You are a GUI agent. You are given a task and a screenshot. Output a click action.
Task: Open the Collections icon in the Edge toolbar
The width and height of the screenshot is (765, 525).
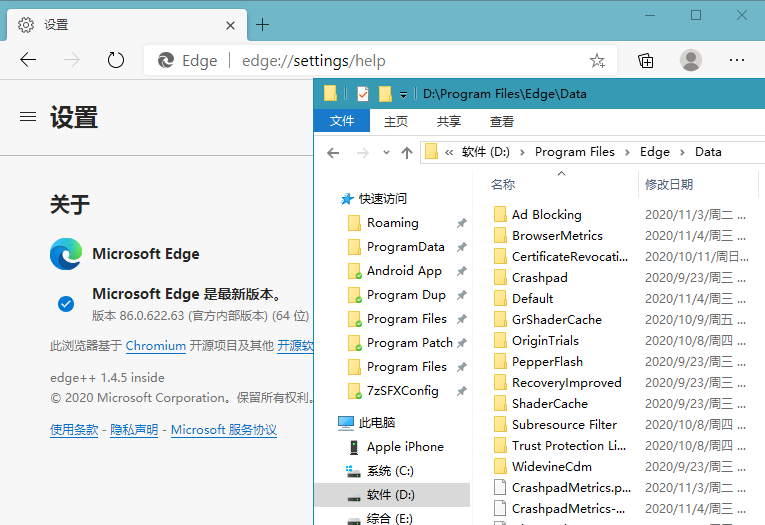coord(646,61)
